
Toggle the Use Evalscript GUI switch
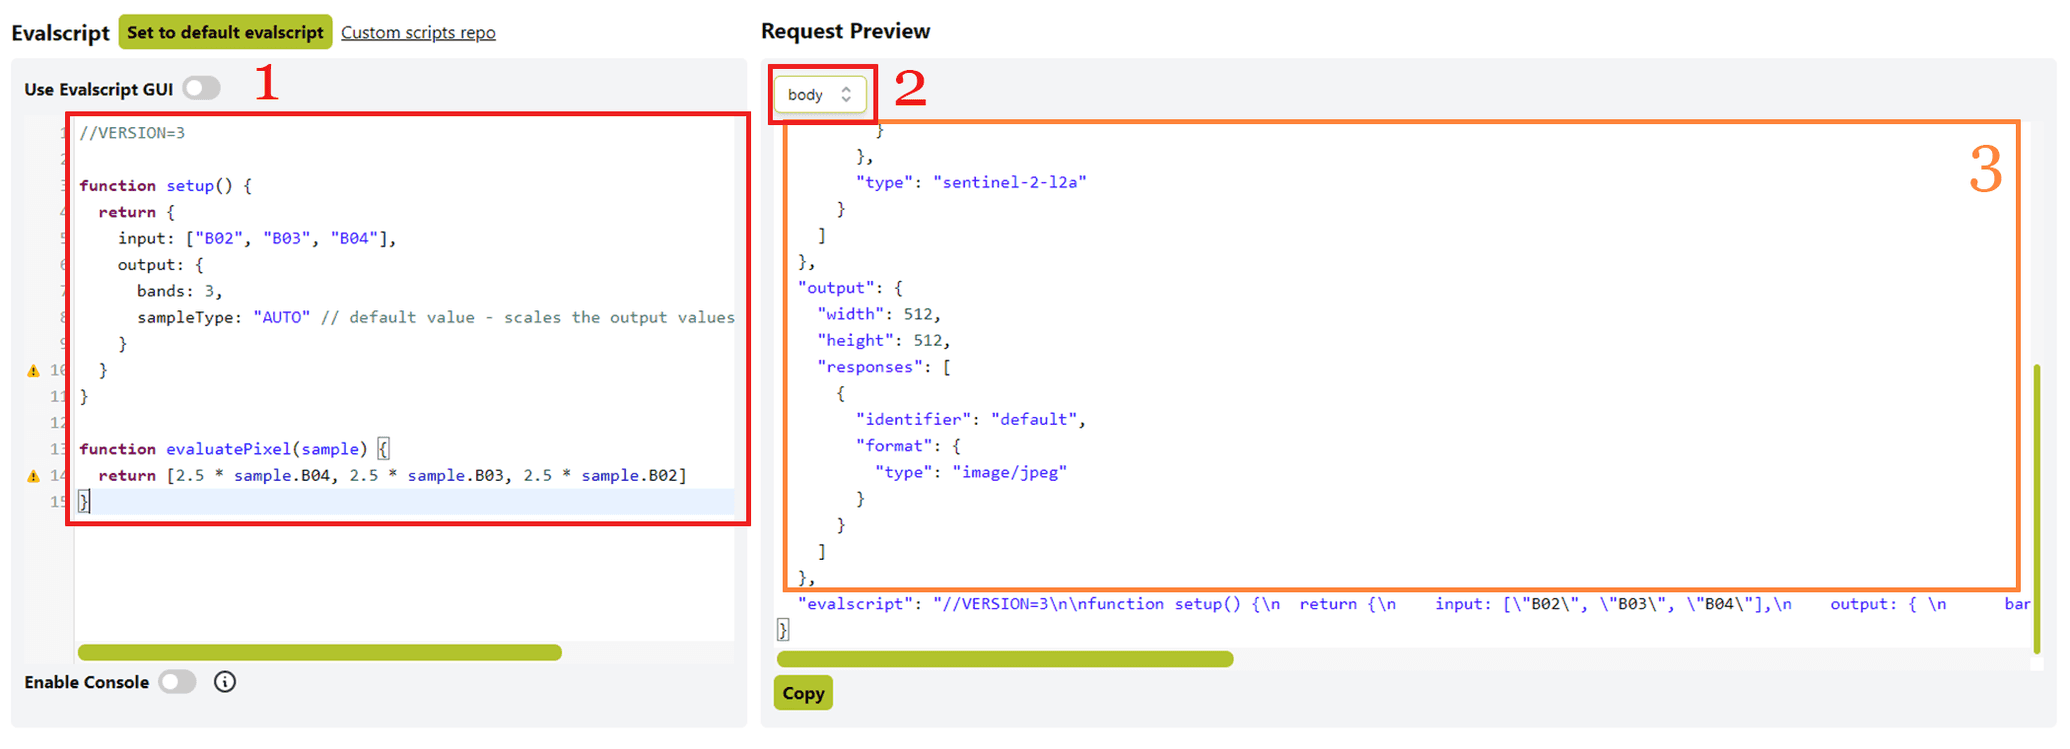tap(201, 89)
